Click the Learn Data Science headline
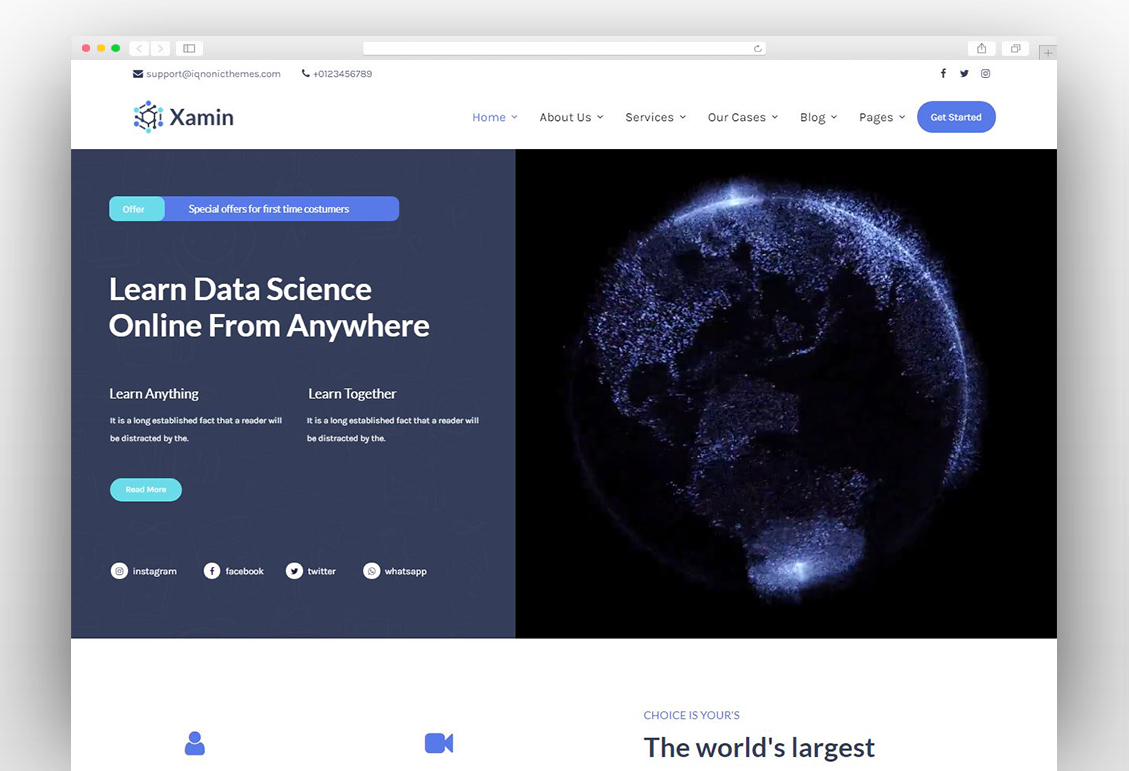1130x771 pixels. 269,308
